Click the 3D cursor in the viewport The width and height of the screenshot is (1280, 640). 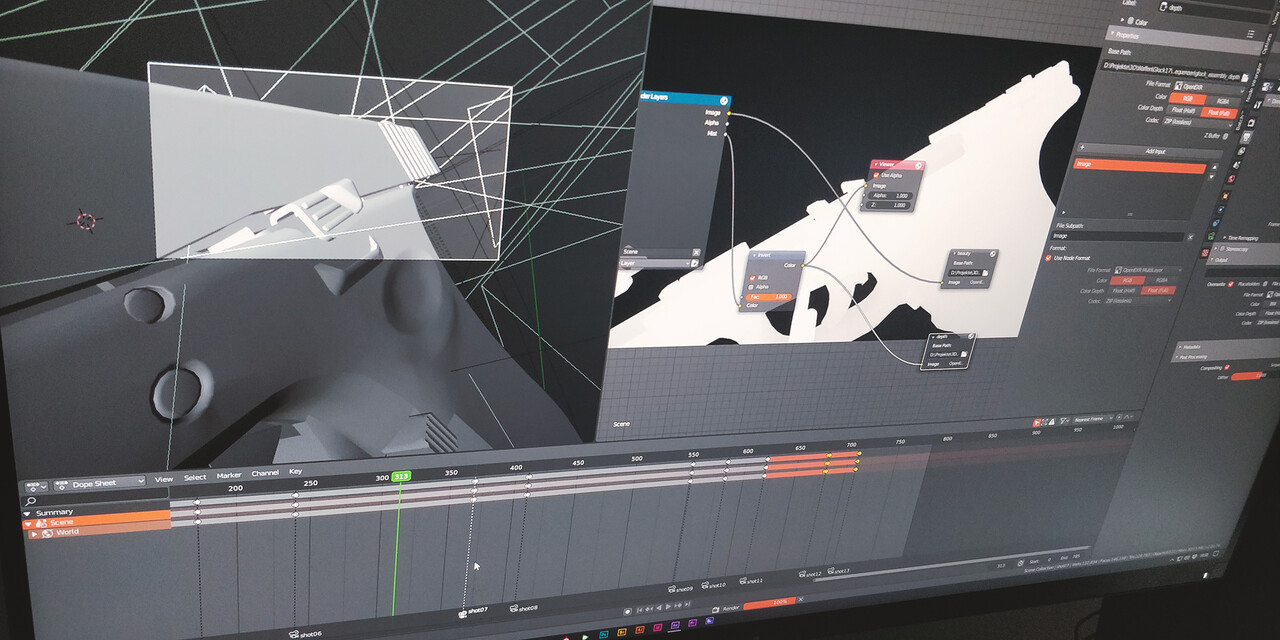point(86,220)
